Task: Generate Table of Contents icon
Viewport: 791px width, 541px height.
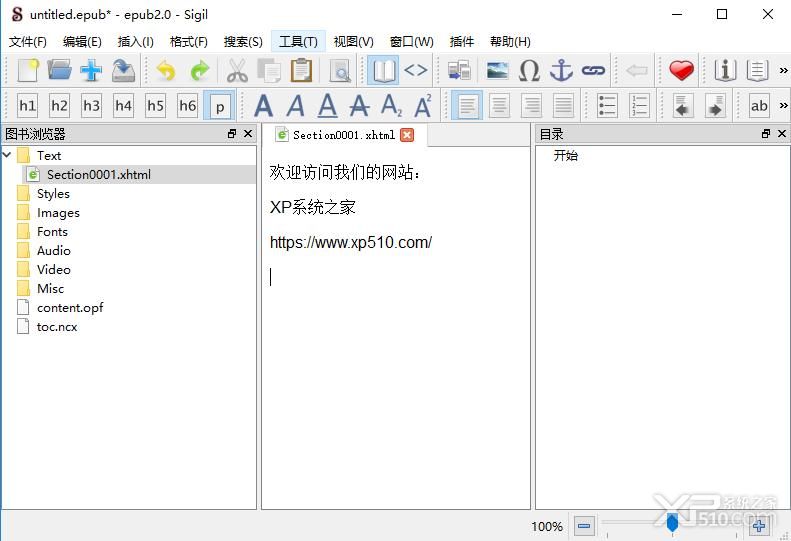Action: click(x=757, y=70)
